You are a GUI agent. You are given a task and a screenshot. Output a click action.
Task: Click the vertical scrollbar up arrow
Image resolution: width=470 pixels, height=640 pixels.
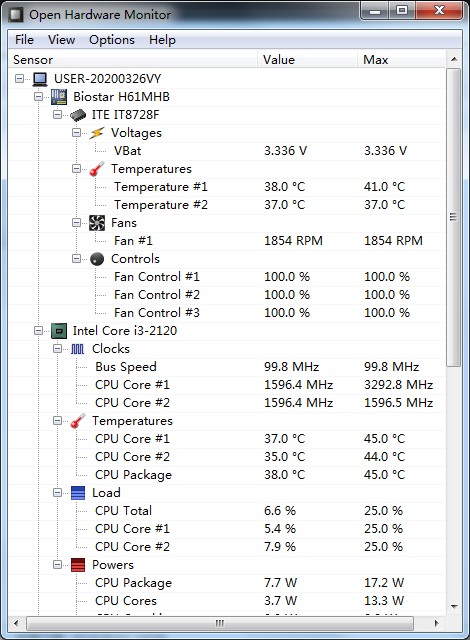click(454, 60)
